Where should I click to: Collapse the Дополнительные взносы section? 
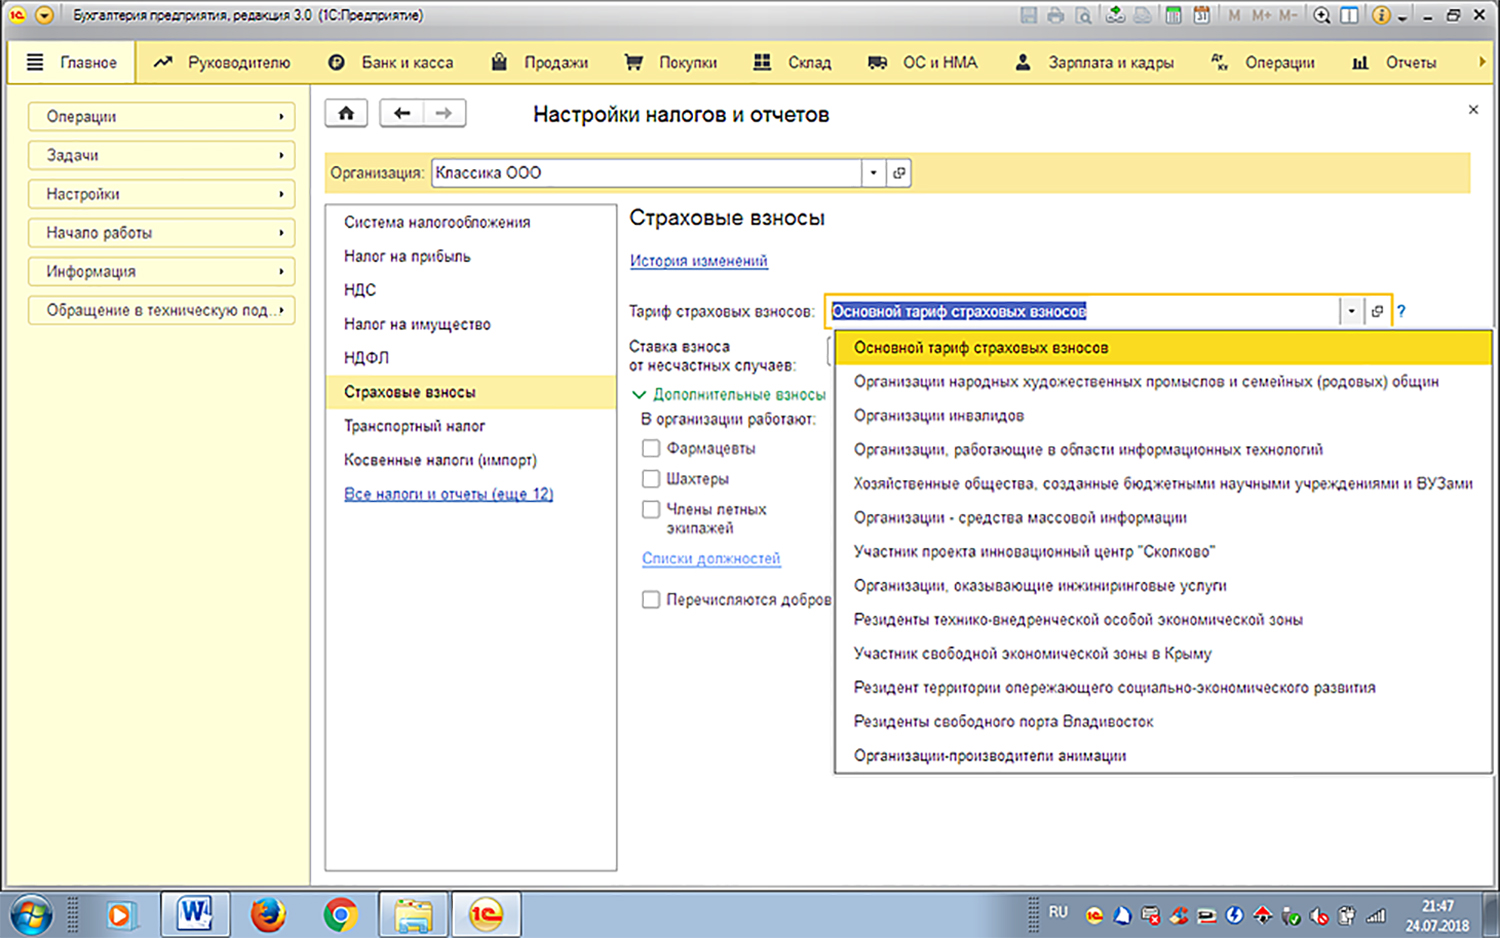640,395
